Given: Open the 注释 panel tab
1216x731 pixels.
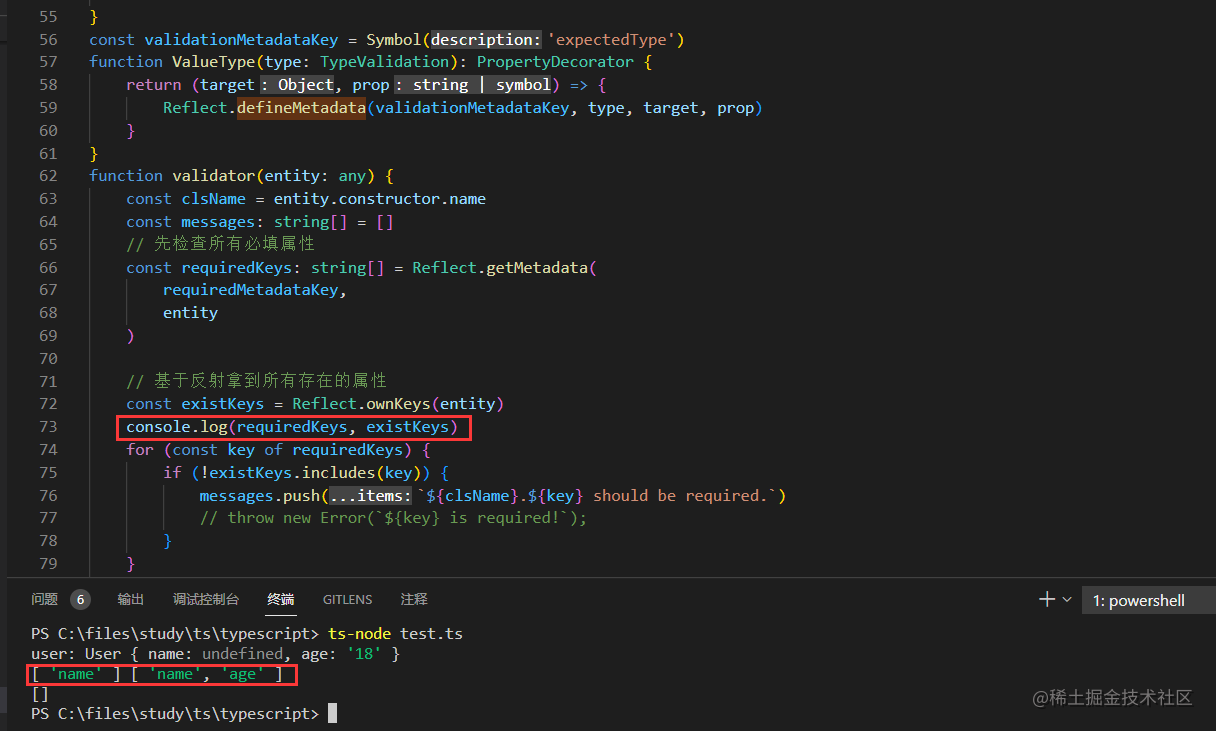Looking at the screenshot, I should point(414,599).
